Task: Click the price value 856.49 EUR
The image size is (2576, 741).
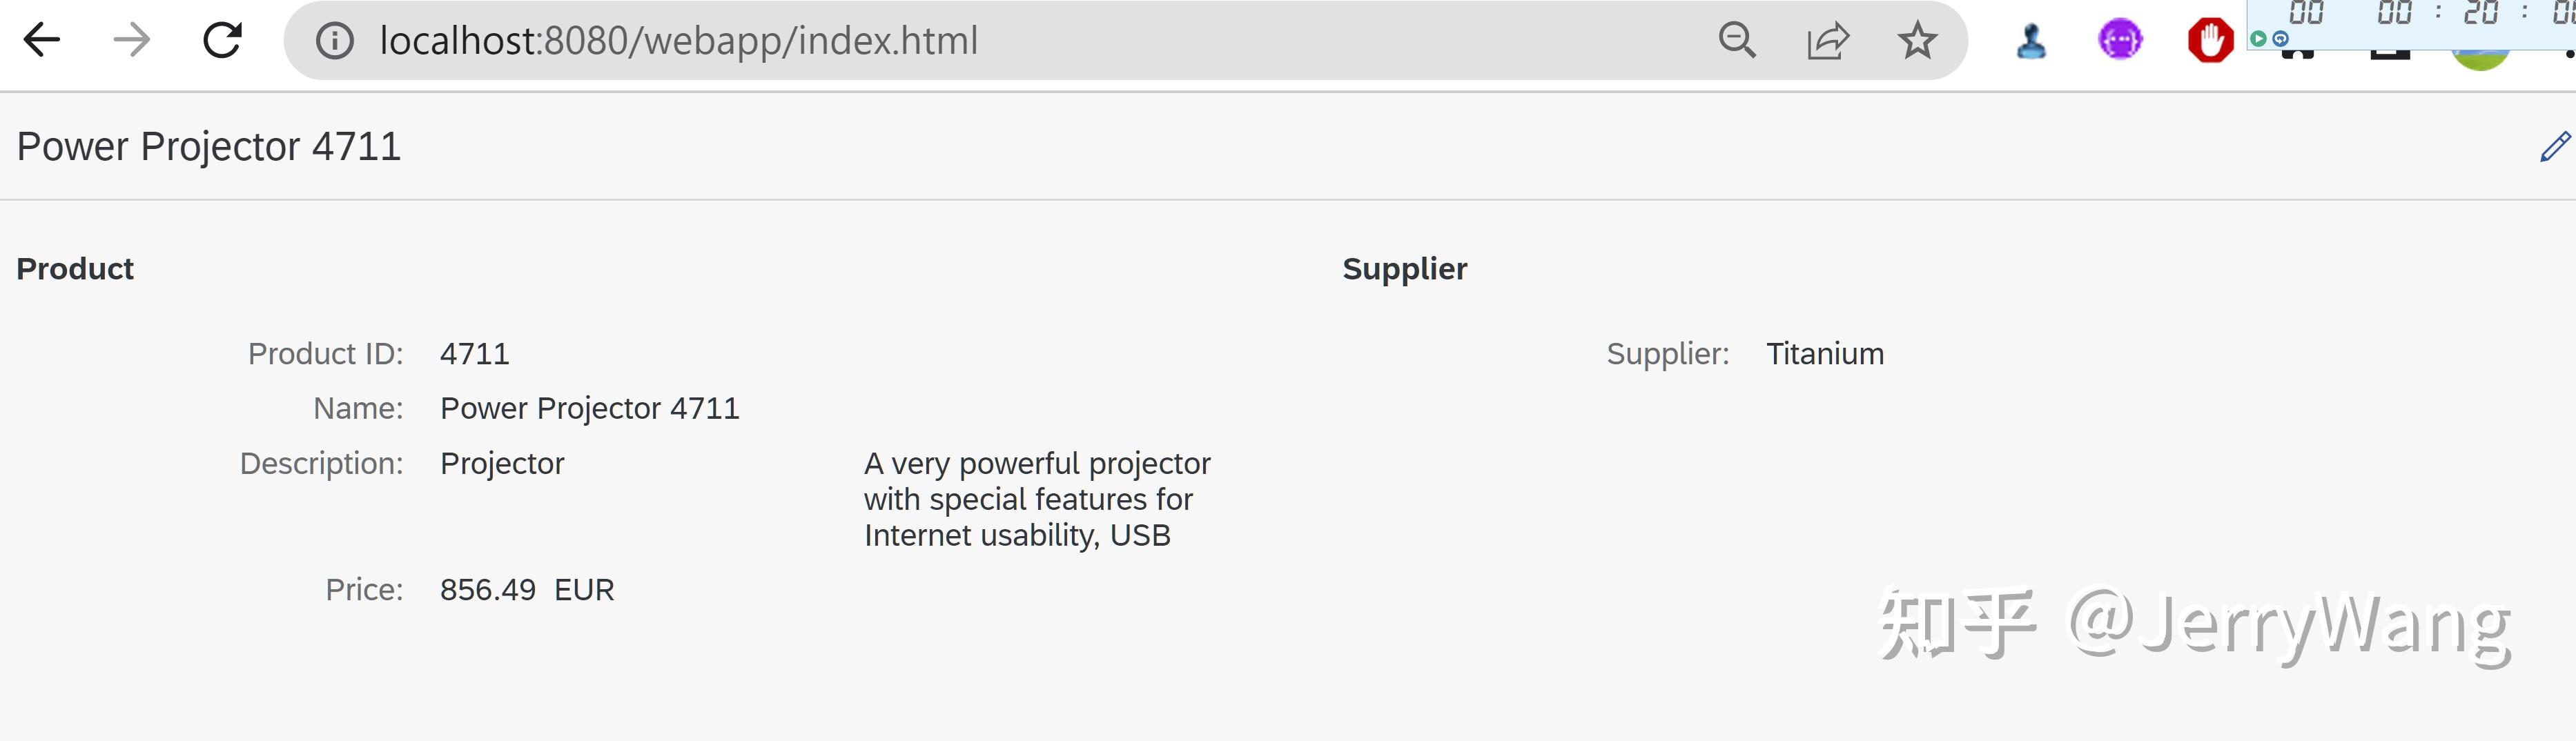Action: (x=527, y=589)
